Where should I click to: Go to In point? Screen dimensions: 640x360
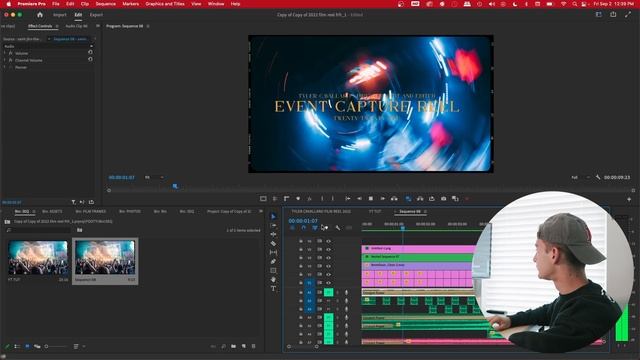pyautogui.click(x=348, y=199)
